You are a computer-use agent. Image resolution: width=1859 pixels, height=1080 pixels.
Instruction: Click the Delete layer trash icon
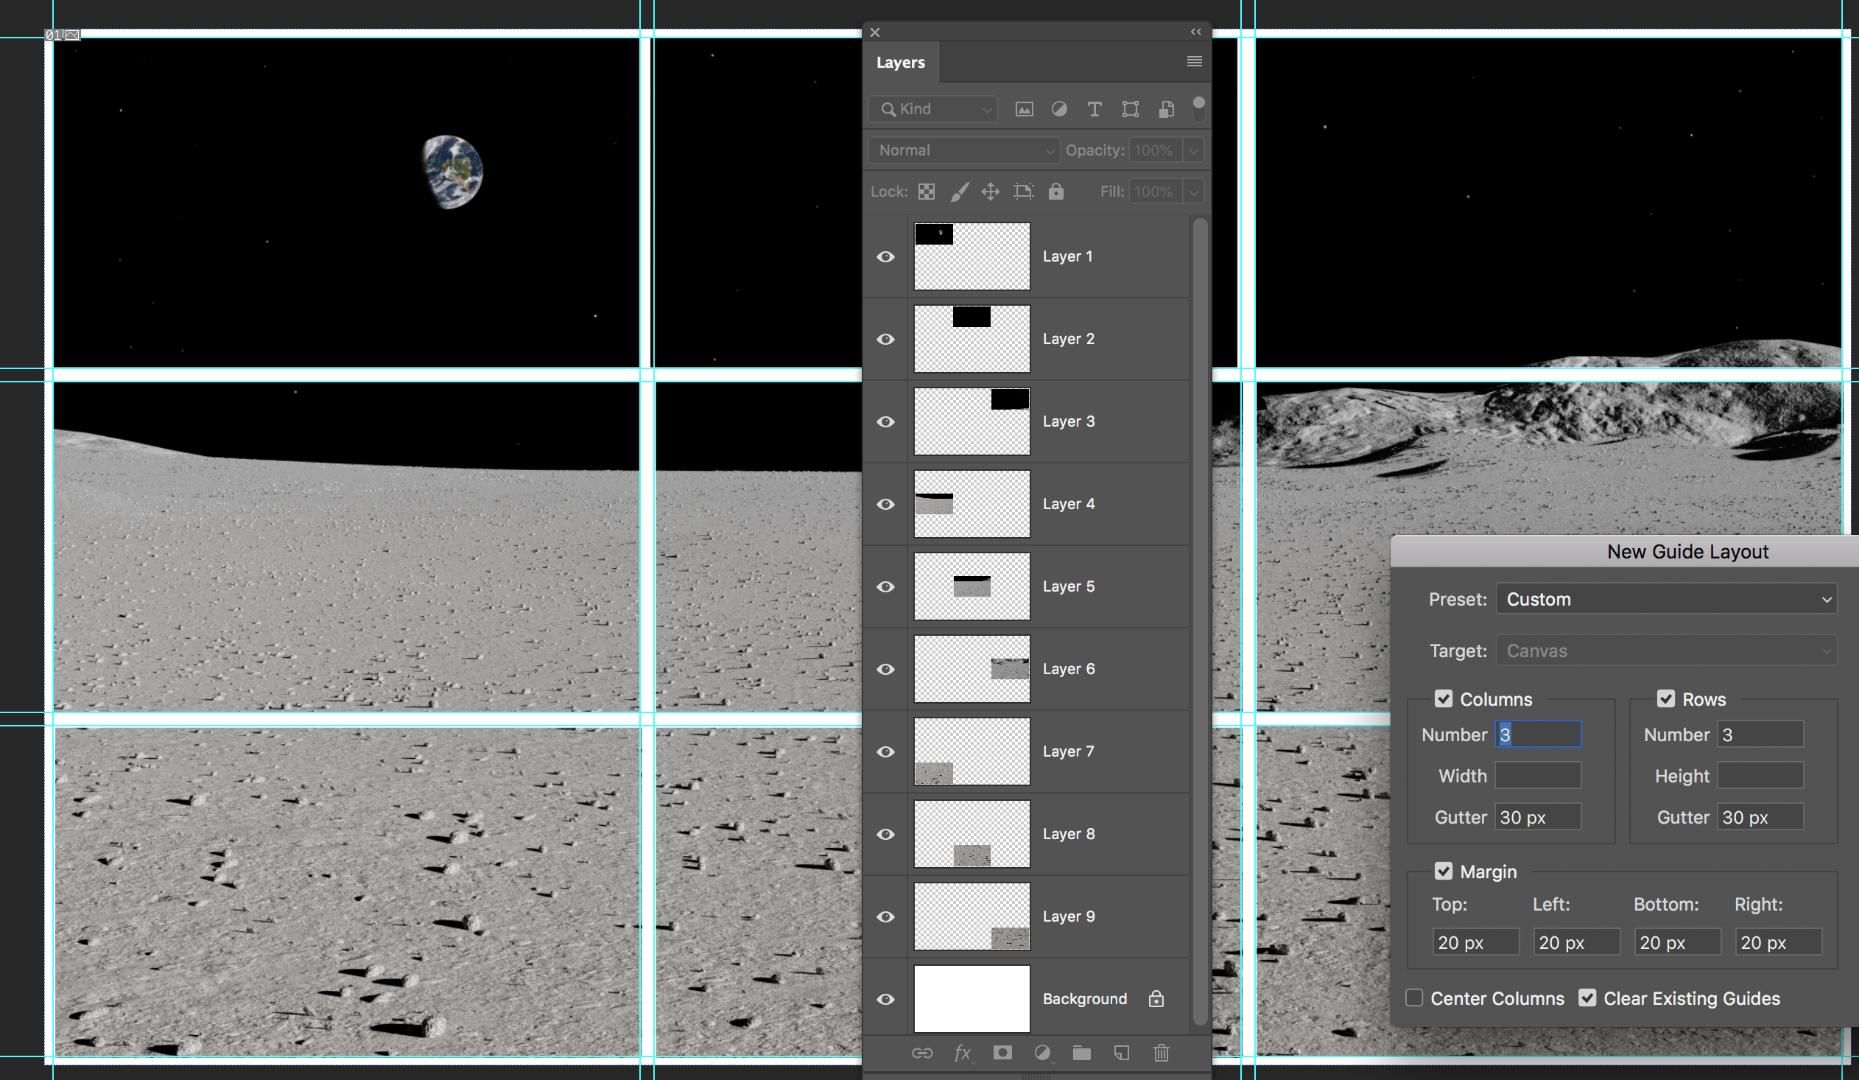point(1161,1052)
